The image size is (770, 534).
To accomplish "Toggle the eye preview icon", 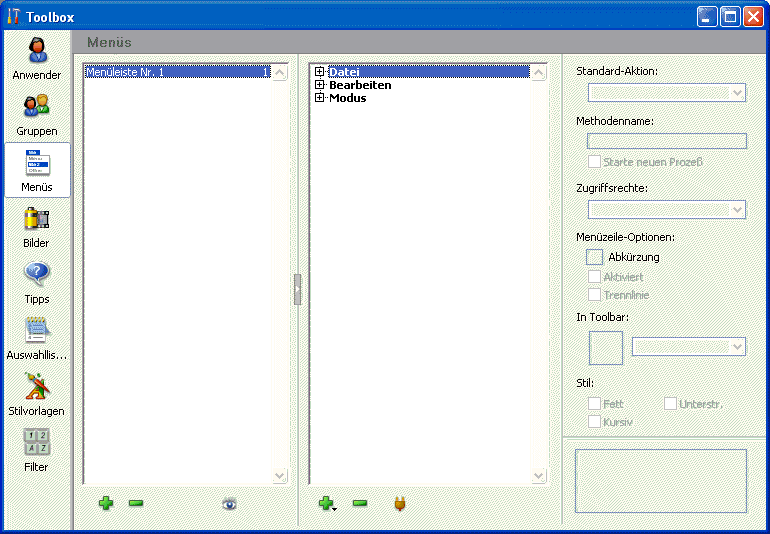I will (230, 504).
